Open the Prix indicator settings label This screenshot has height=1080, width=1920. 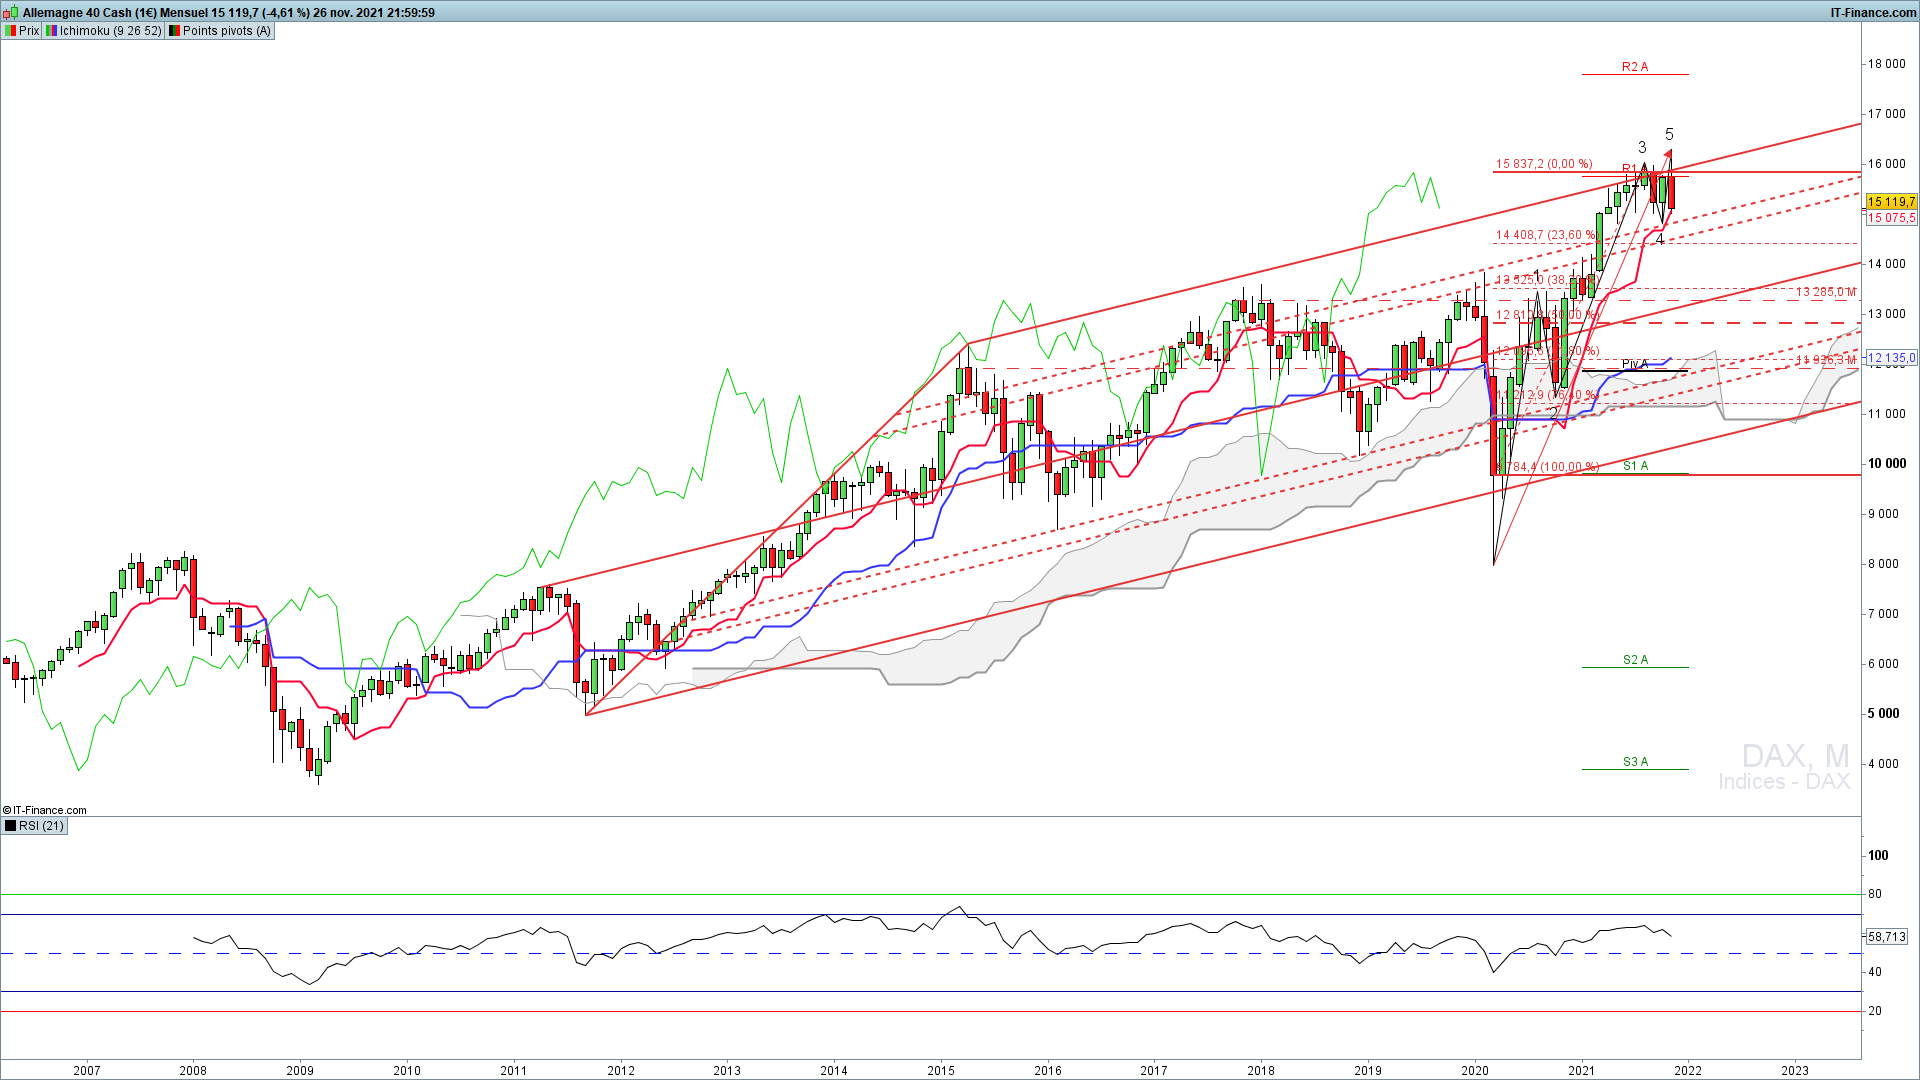click(22, 31)
